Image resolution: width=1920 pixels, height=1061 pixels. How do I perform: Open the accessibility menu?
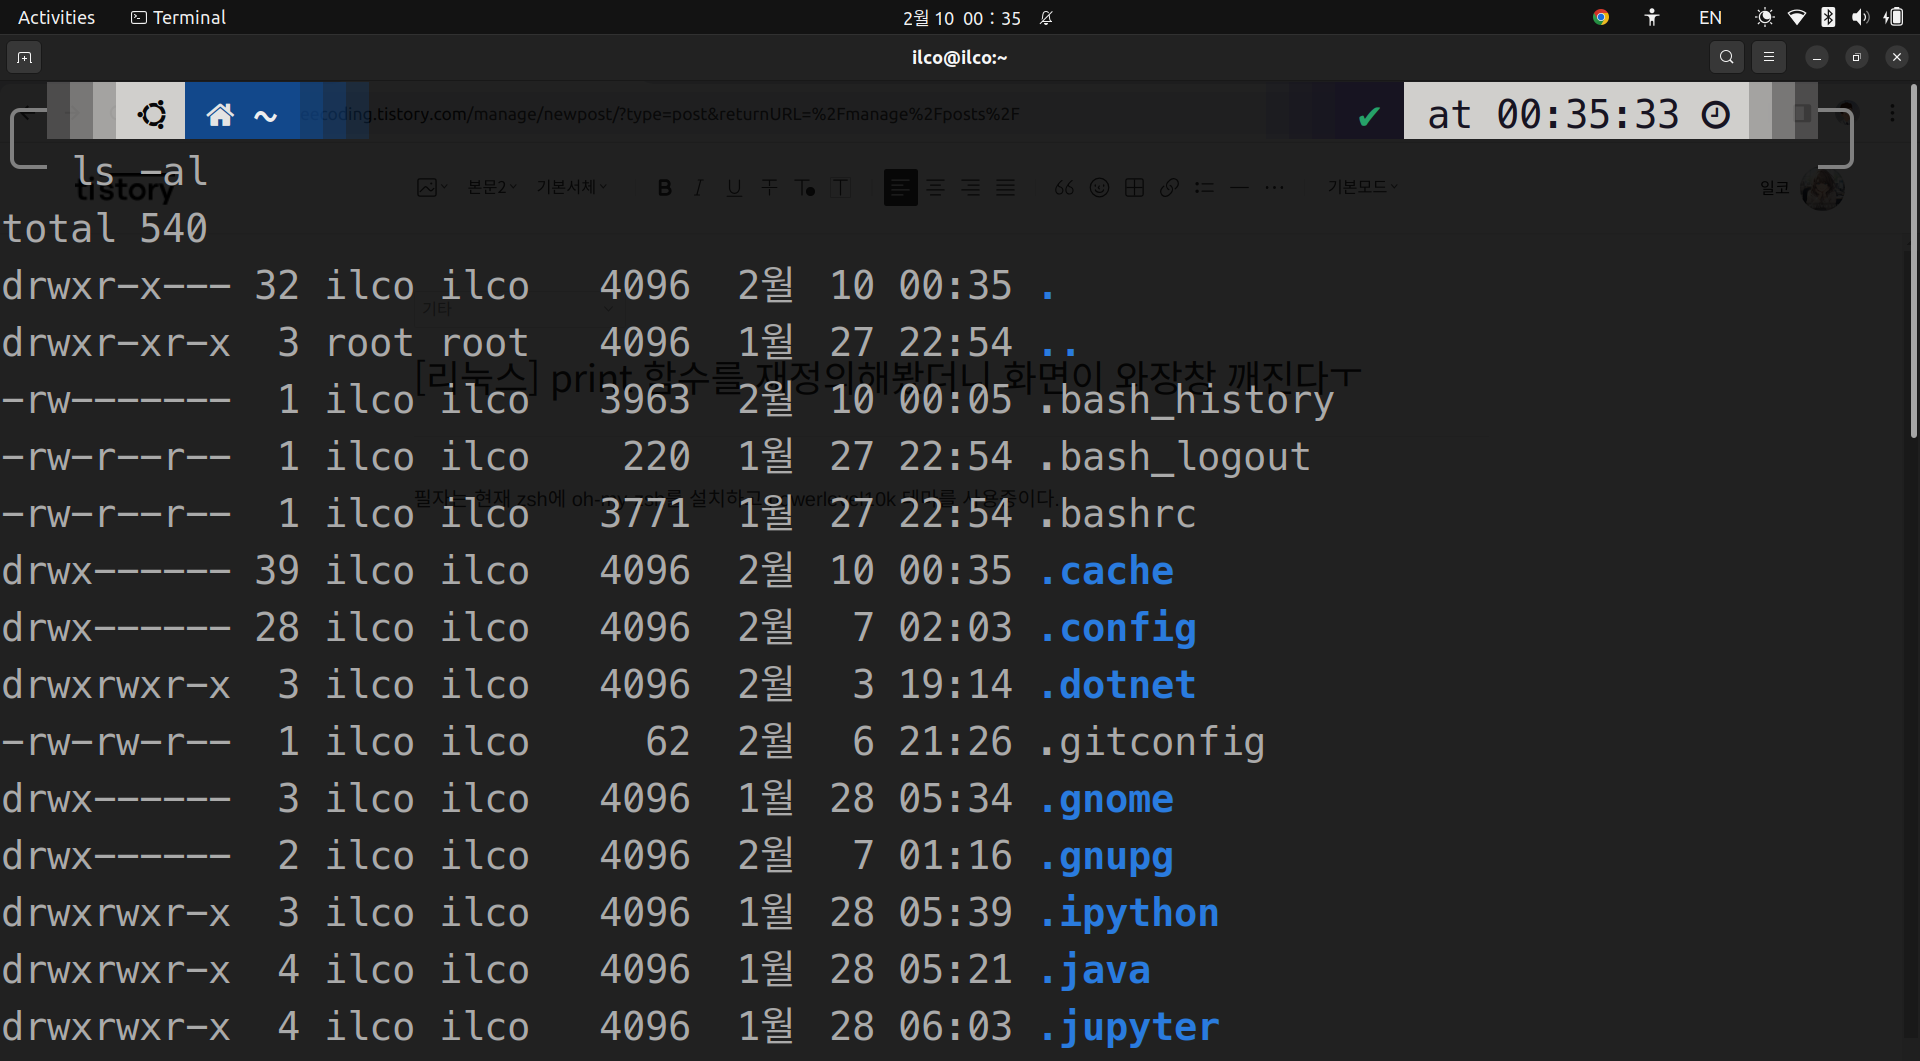pos(1652,17)
